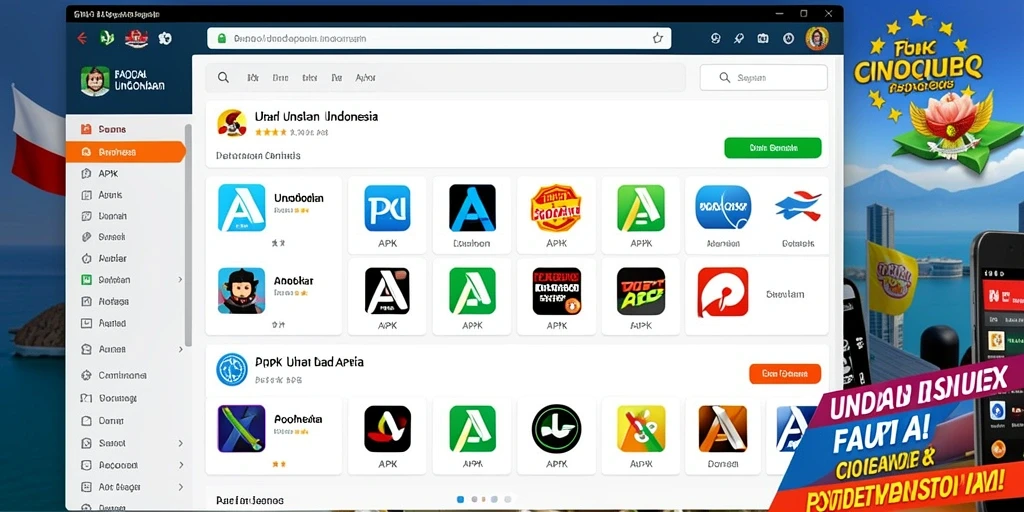Select the last pagination dot at bottom
1024x512 pixels.
pyautogui.click(x=507, y=499)
